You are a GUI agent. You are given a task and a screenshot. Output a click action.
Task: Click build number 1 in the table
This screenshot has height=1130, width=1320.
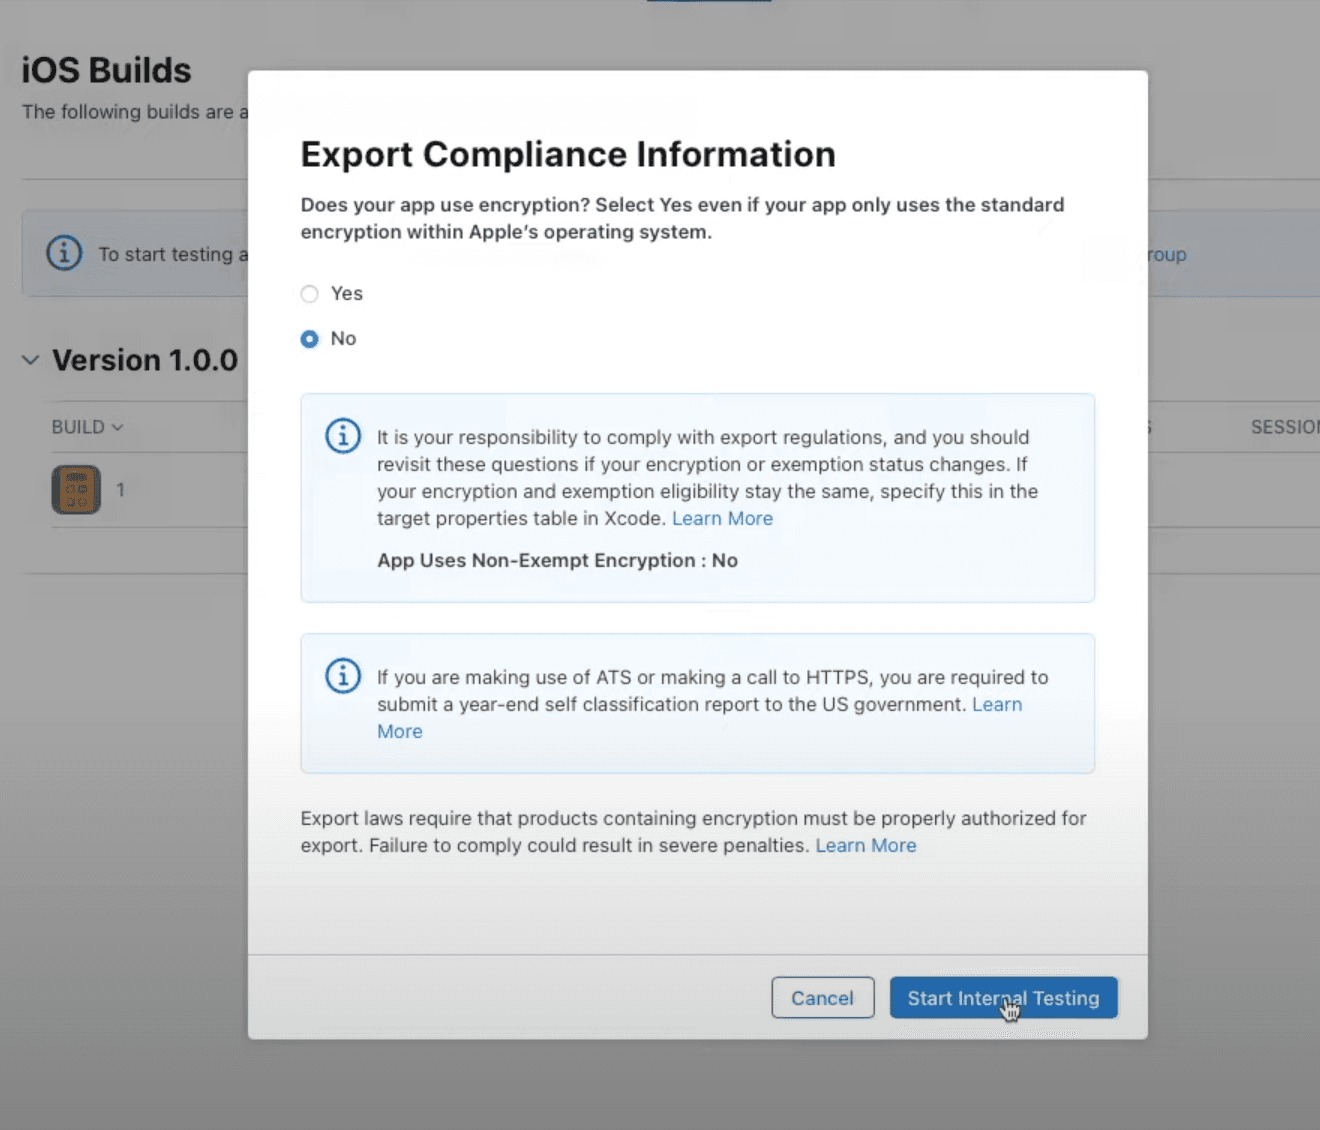click(120, 490)
